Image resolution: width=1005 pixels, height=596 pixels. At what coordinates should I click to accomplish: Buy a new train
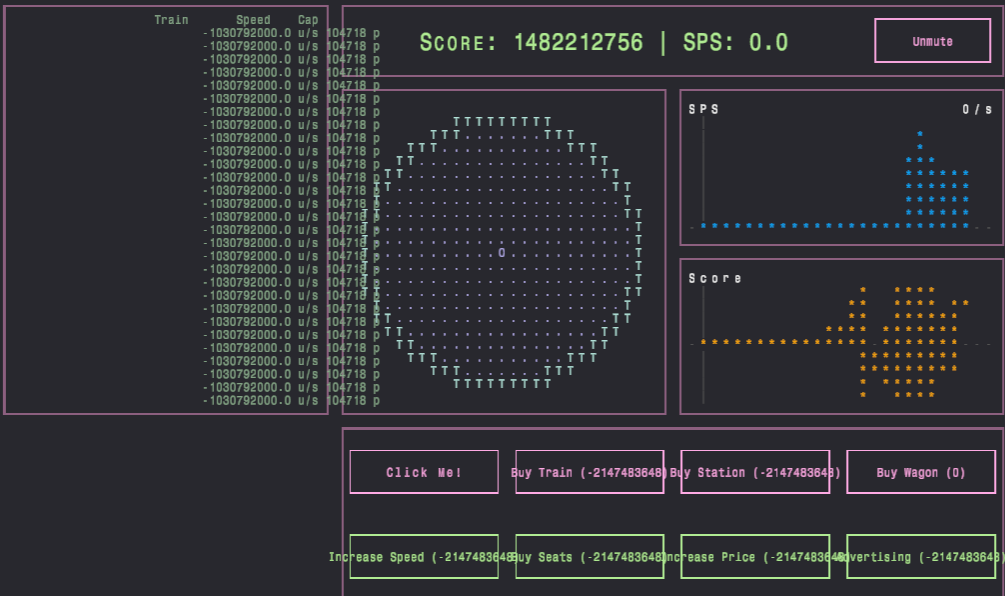pyautogui.click(x=589, y=472)
